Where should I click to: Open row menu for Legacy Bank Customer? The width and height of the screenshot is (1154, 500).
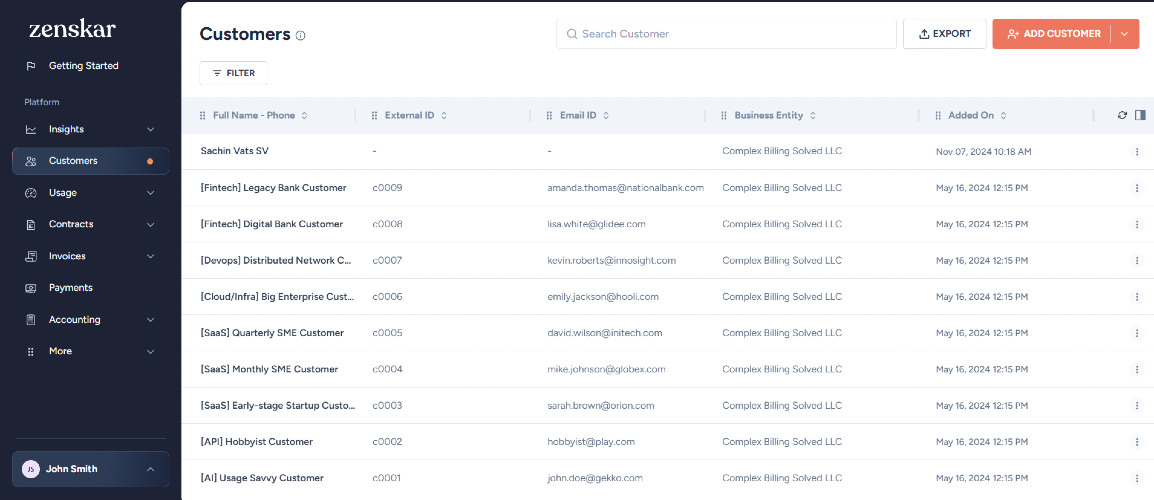1138,188
